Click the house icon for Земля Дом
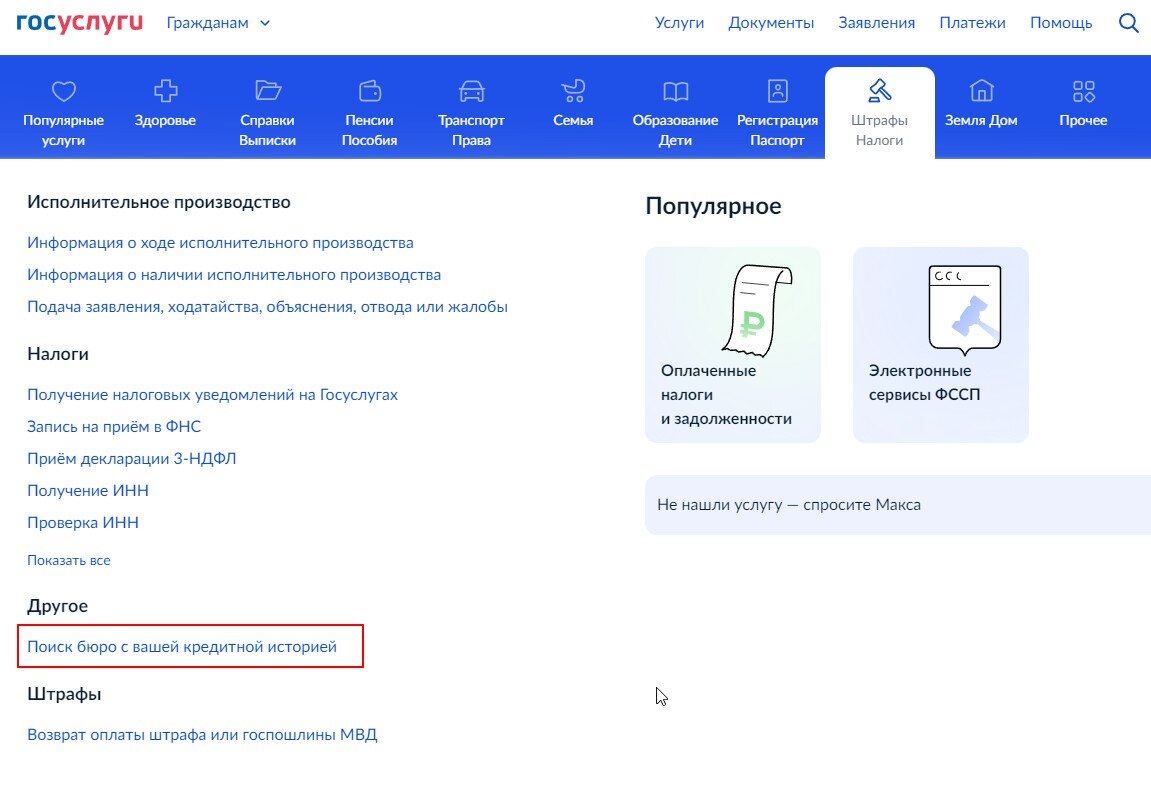The height and width of the screenshot is (797, 1151). point(981,91)
